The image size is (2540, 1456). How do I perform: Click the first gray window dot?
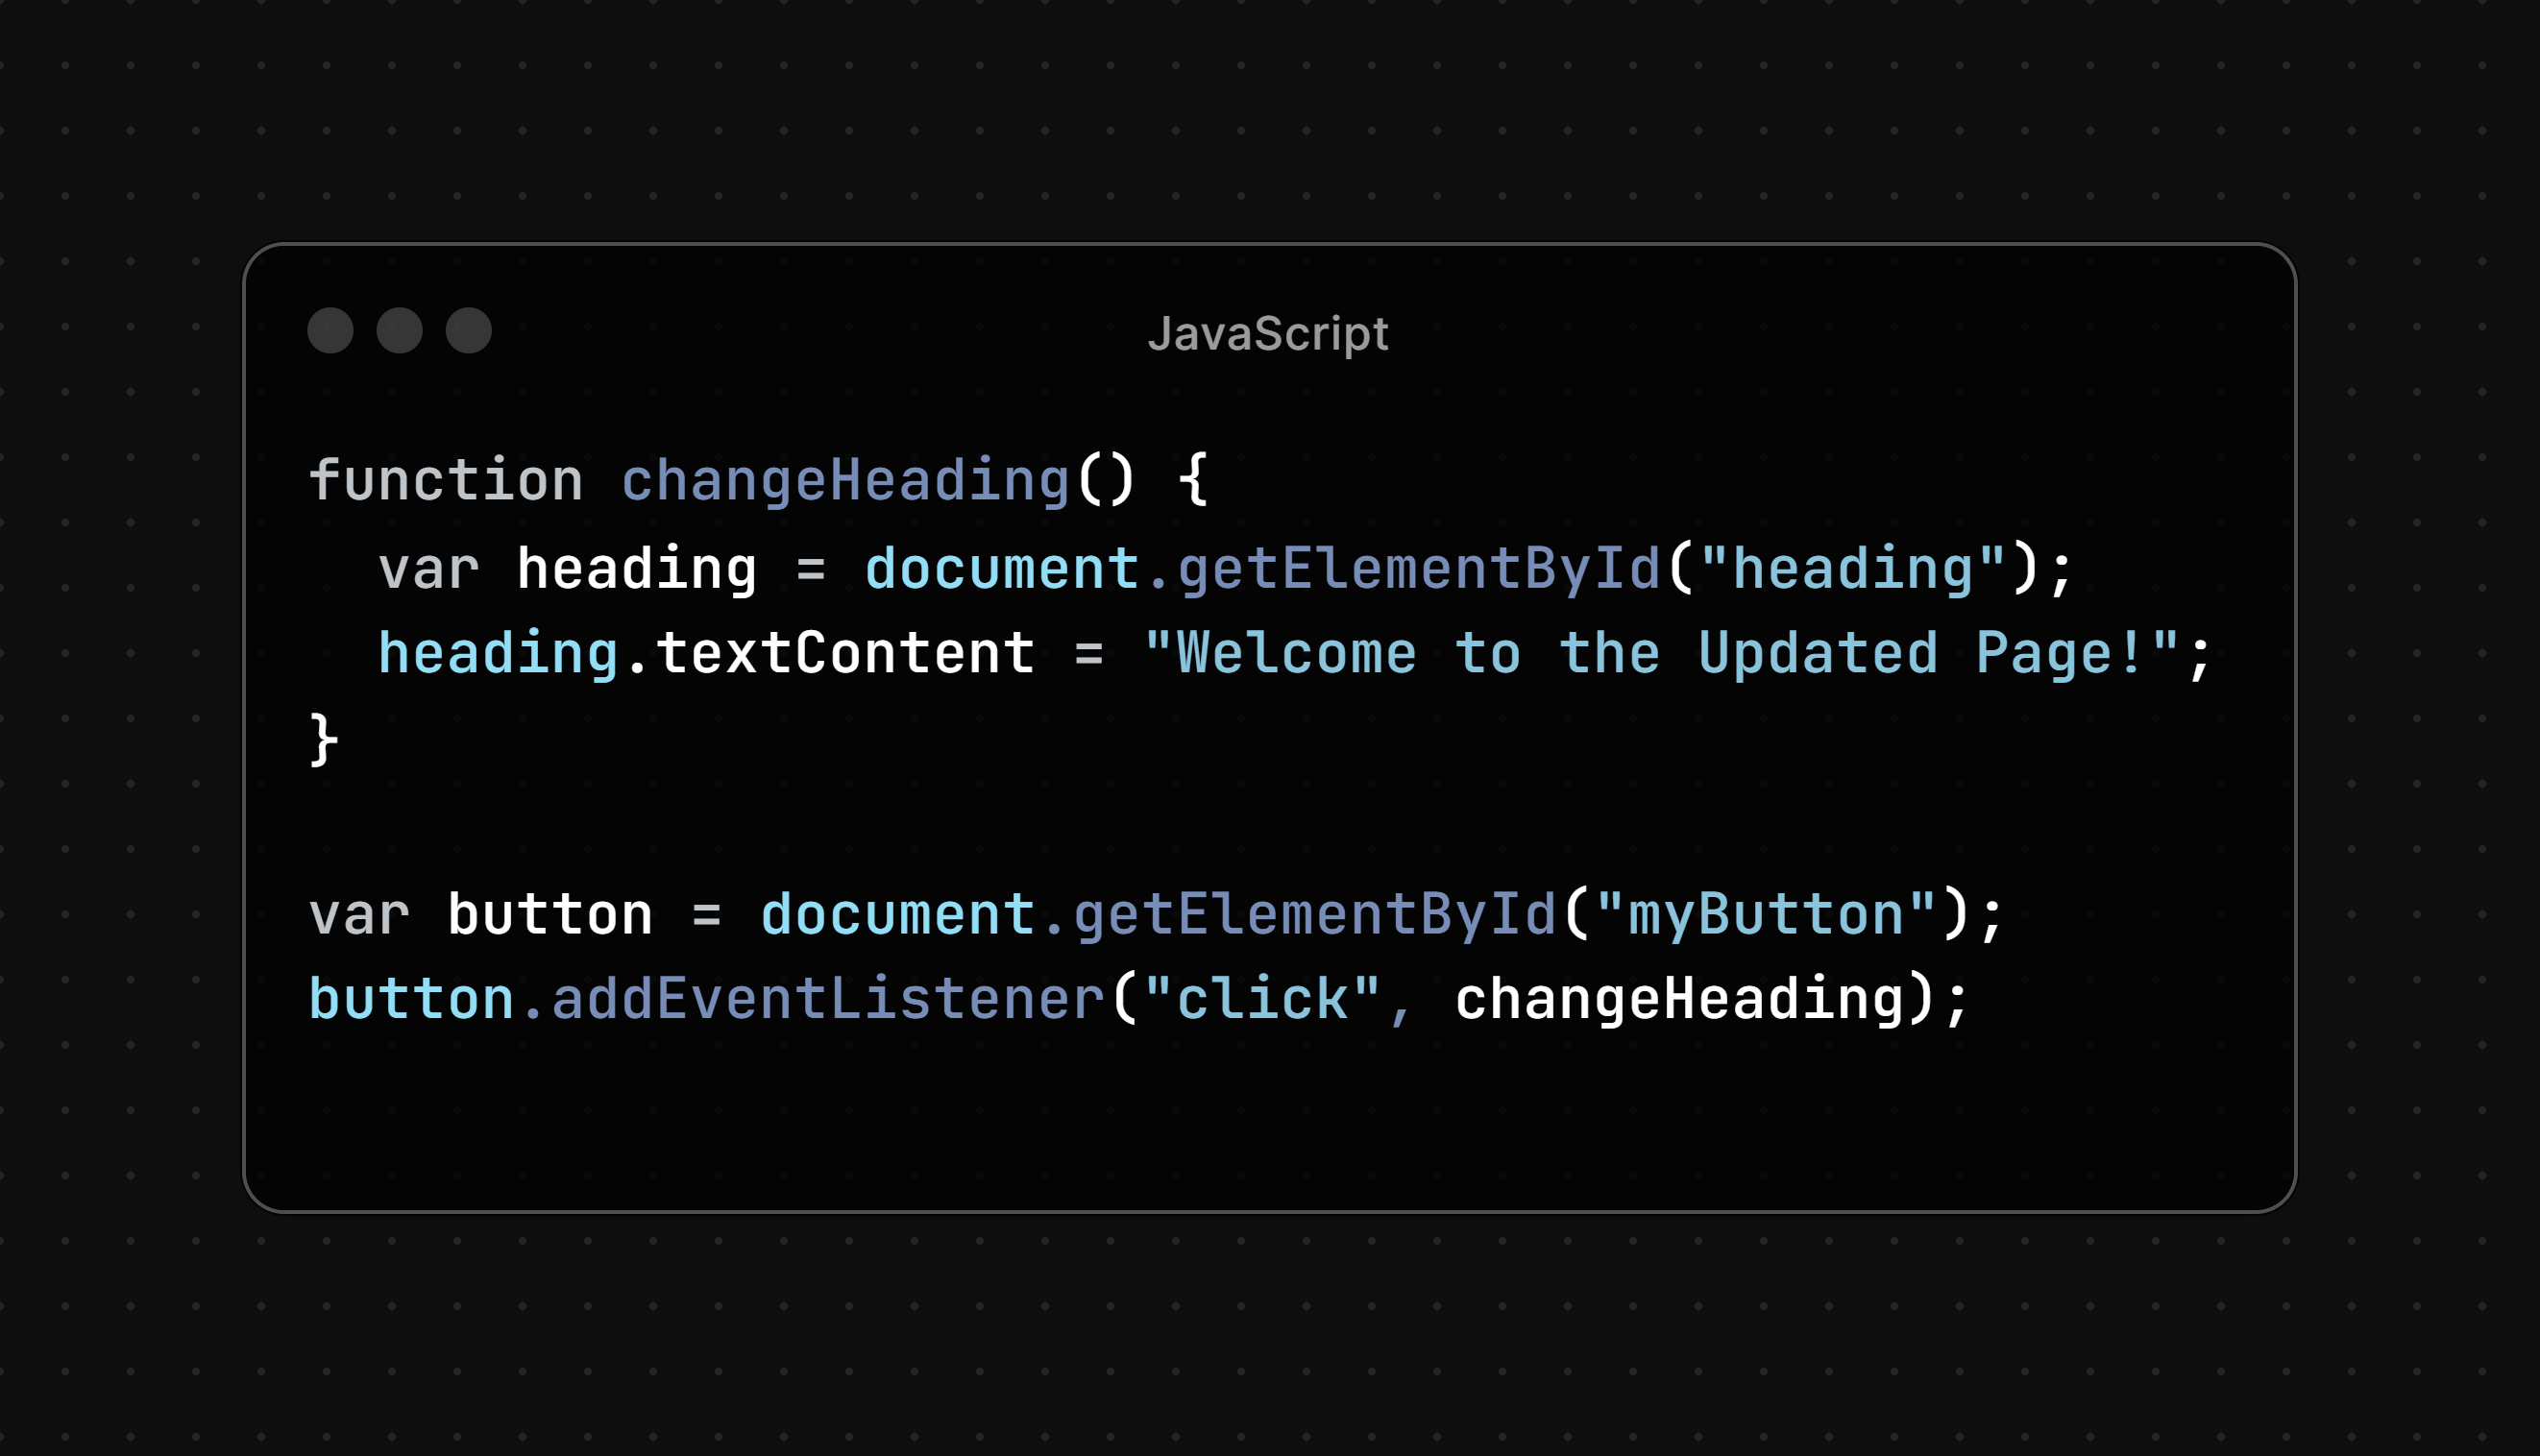coord(330,331)
